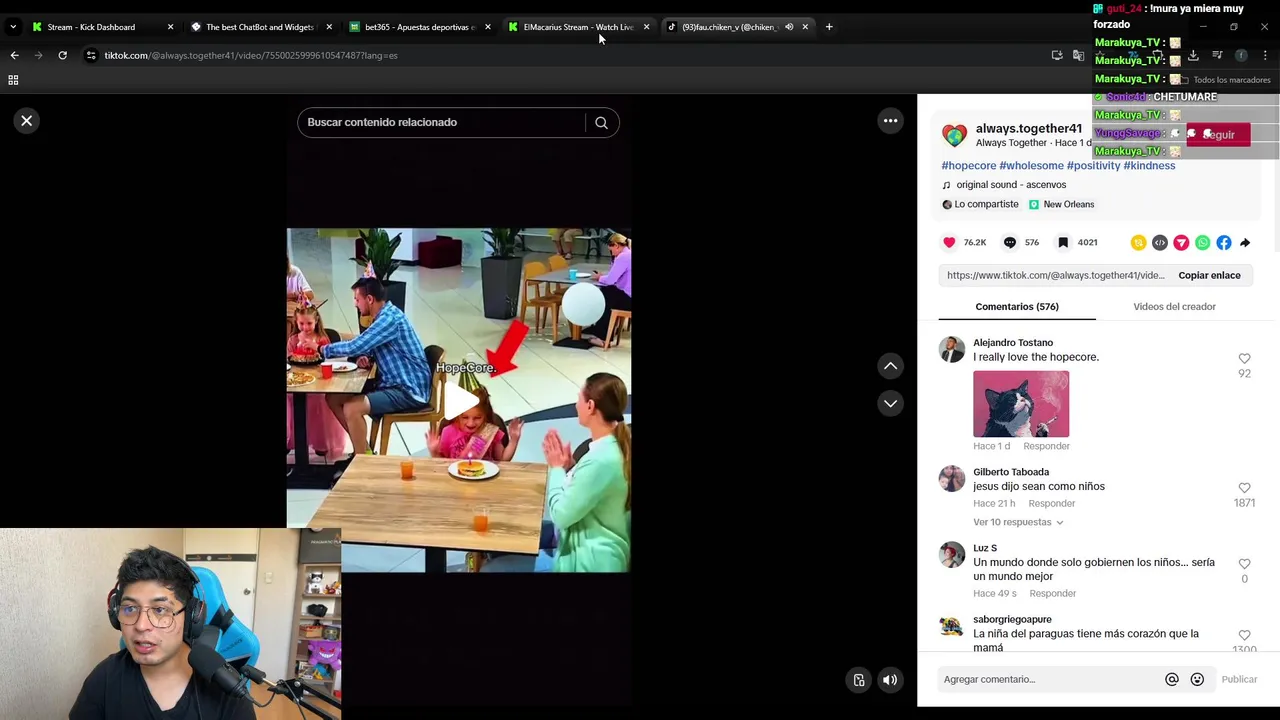Expand 'Ver 10 respuestas' under Gilberto's comment

click(x=1018, y=522)
